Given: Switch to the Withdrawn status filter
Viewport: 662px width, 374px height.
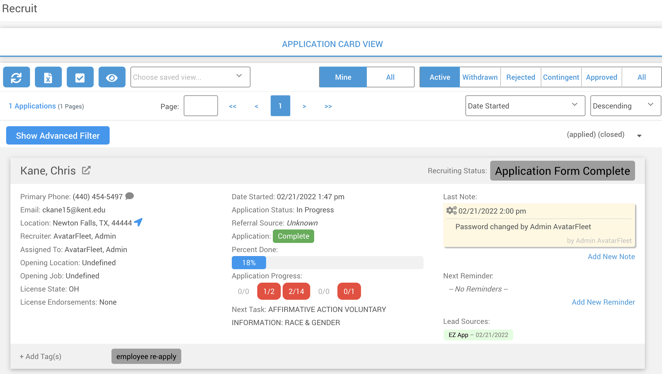Looking at the screenshot, I should (480, 77).
